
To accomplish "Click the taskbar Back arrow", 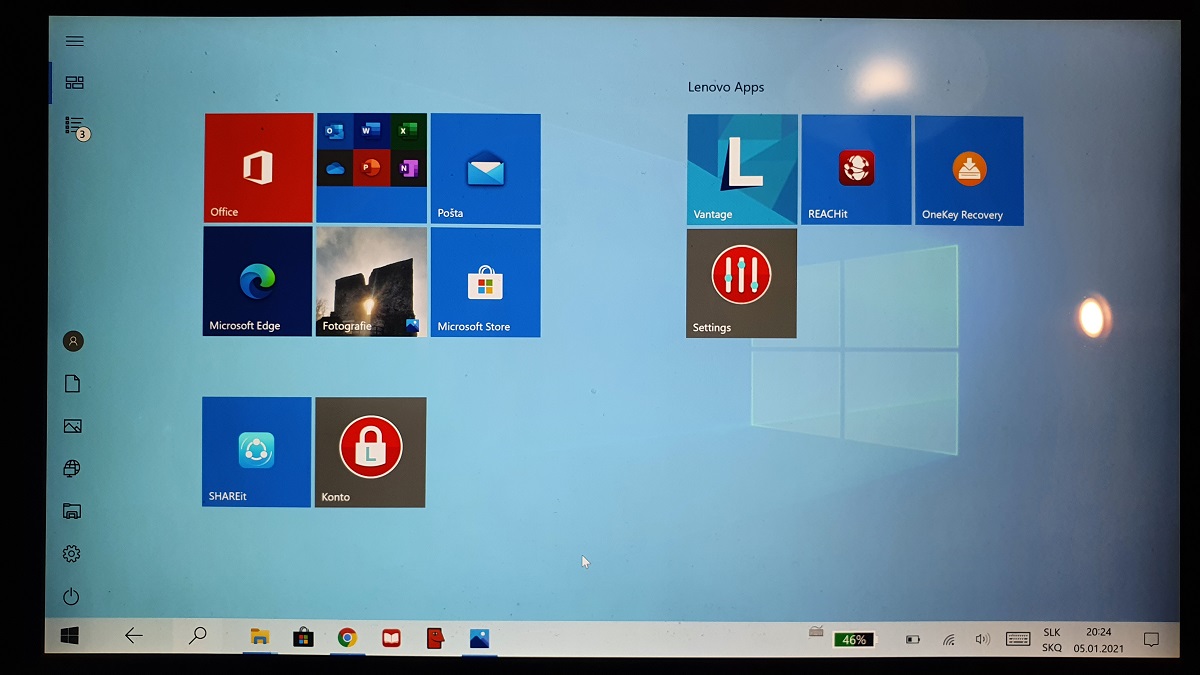I will click(x=133, y=635).
